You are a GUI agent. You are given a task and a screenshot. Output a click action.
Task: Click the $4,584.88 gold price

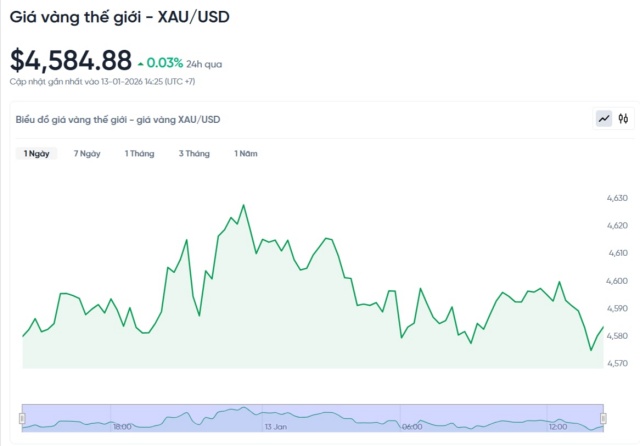click(70, 60)
